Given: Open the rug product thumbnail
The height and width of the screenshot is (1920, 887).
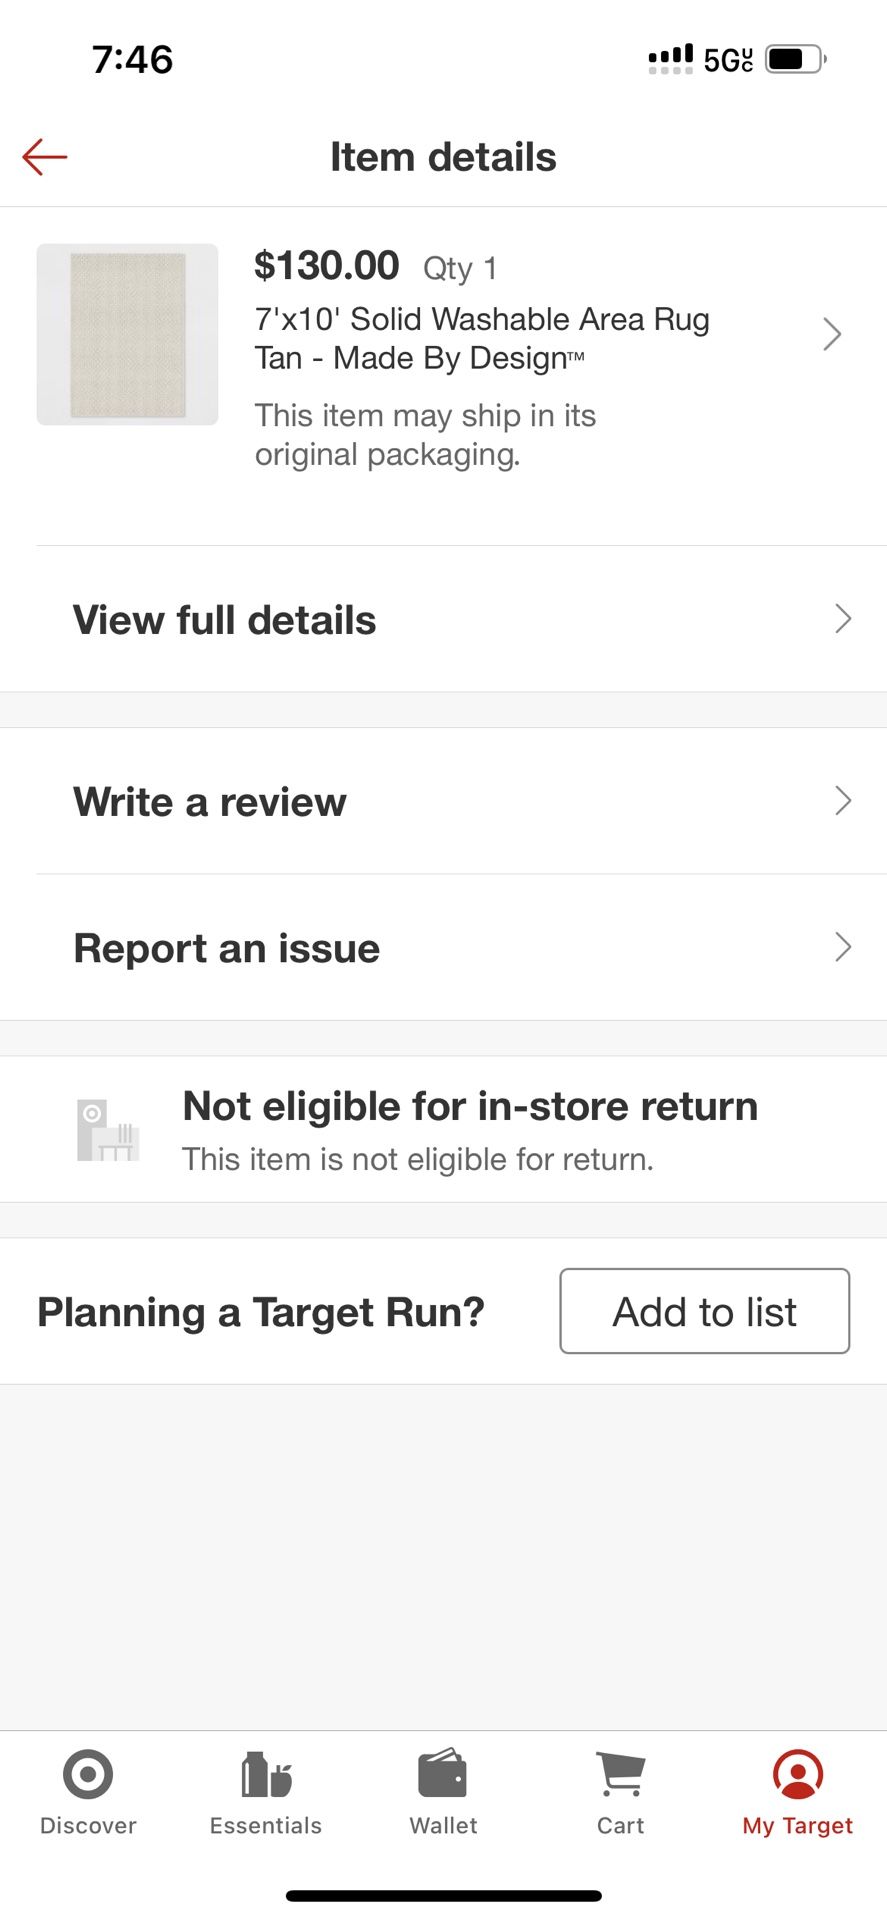Looking at the screenshot, I should (127, 334).
